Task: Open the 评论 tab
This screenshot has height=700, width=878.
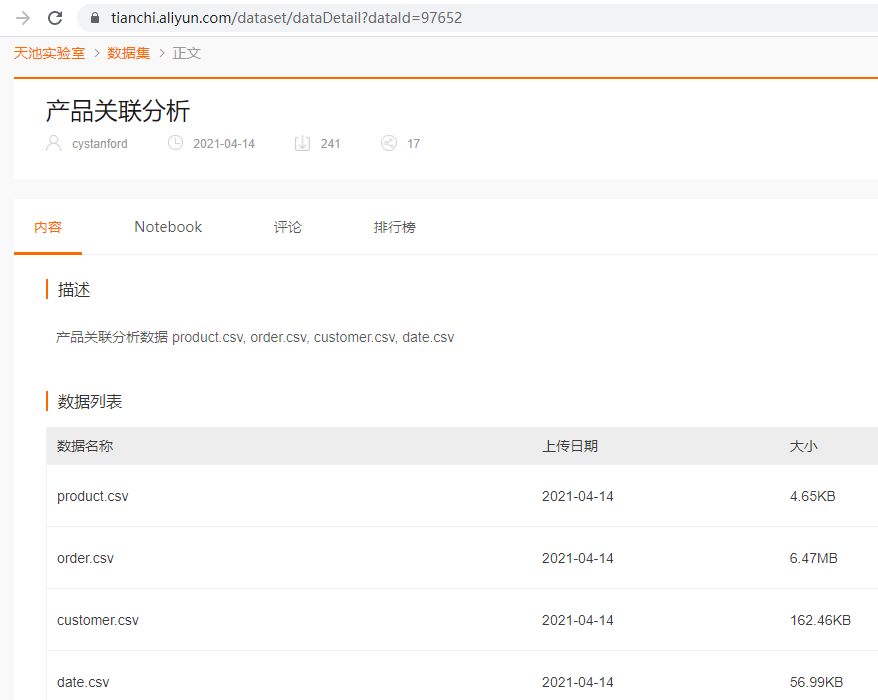Action: [x=287, y=227]
